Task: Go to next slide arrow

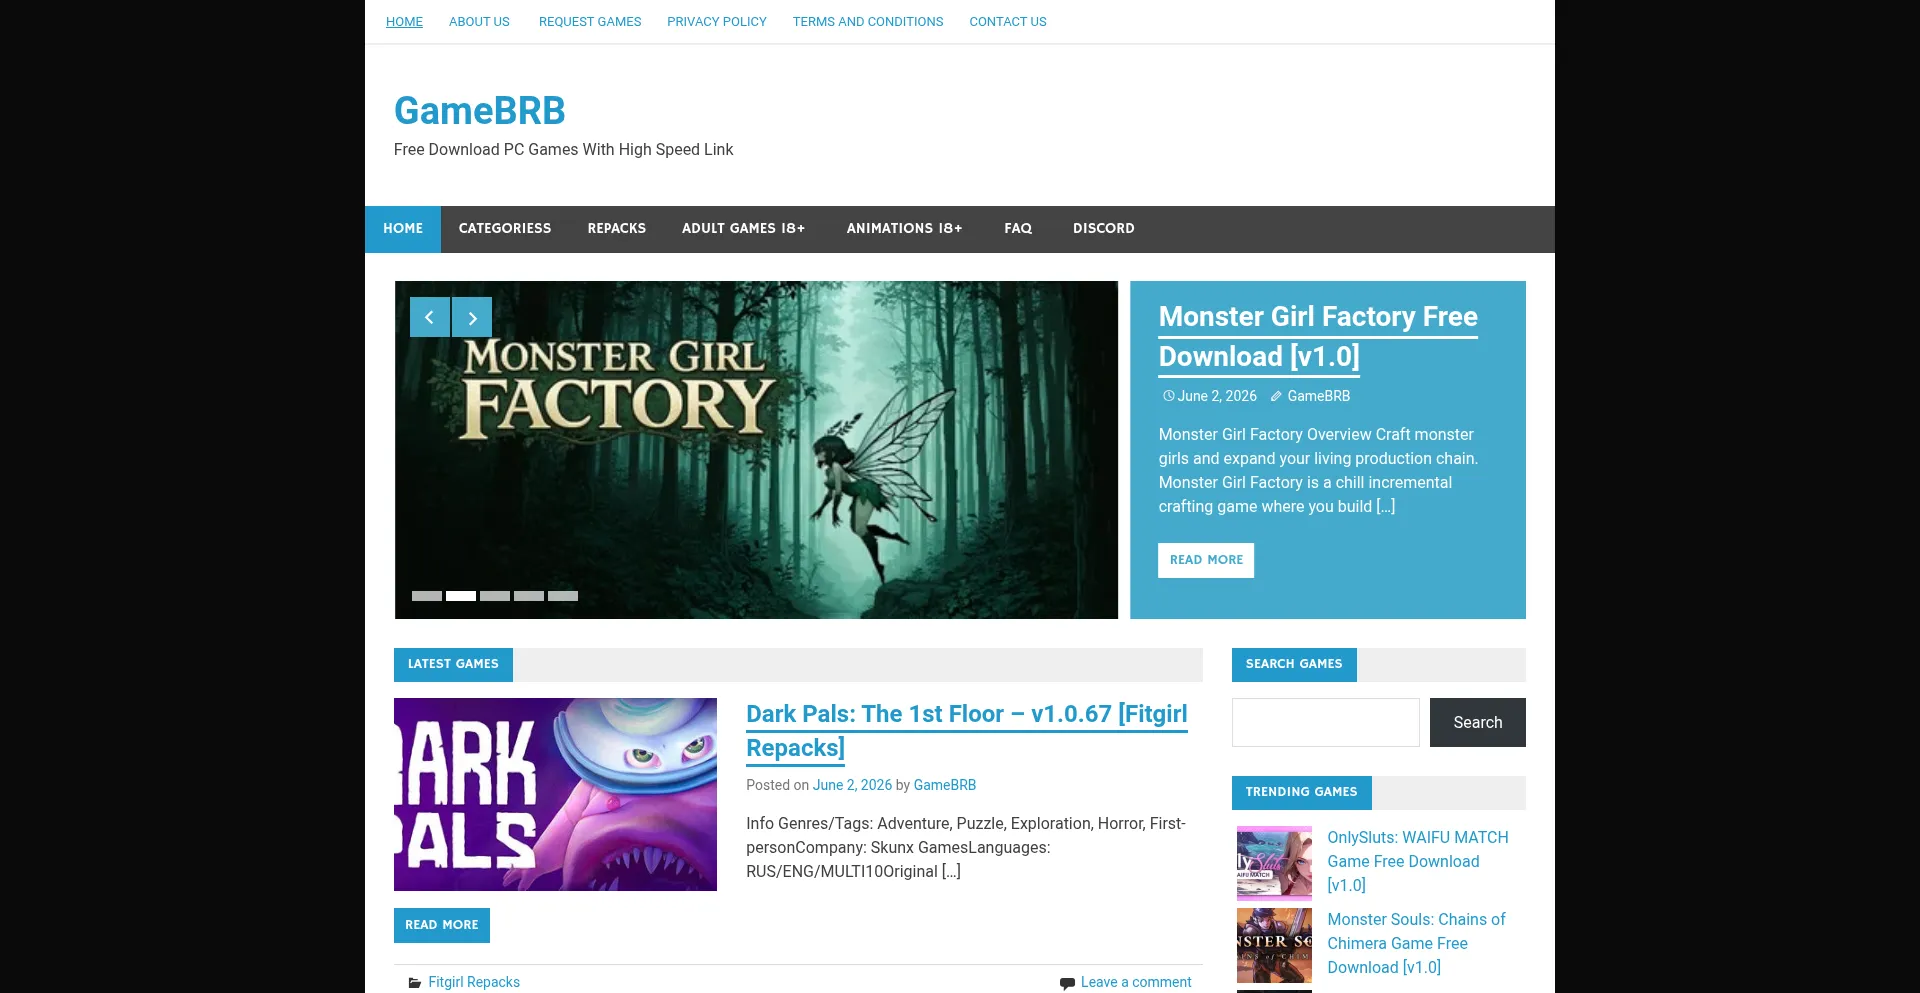Action: [472, 317]
